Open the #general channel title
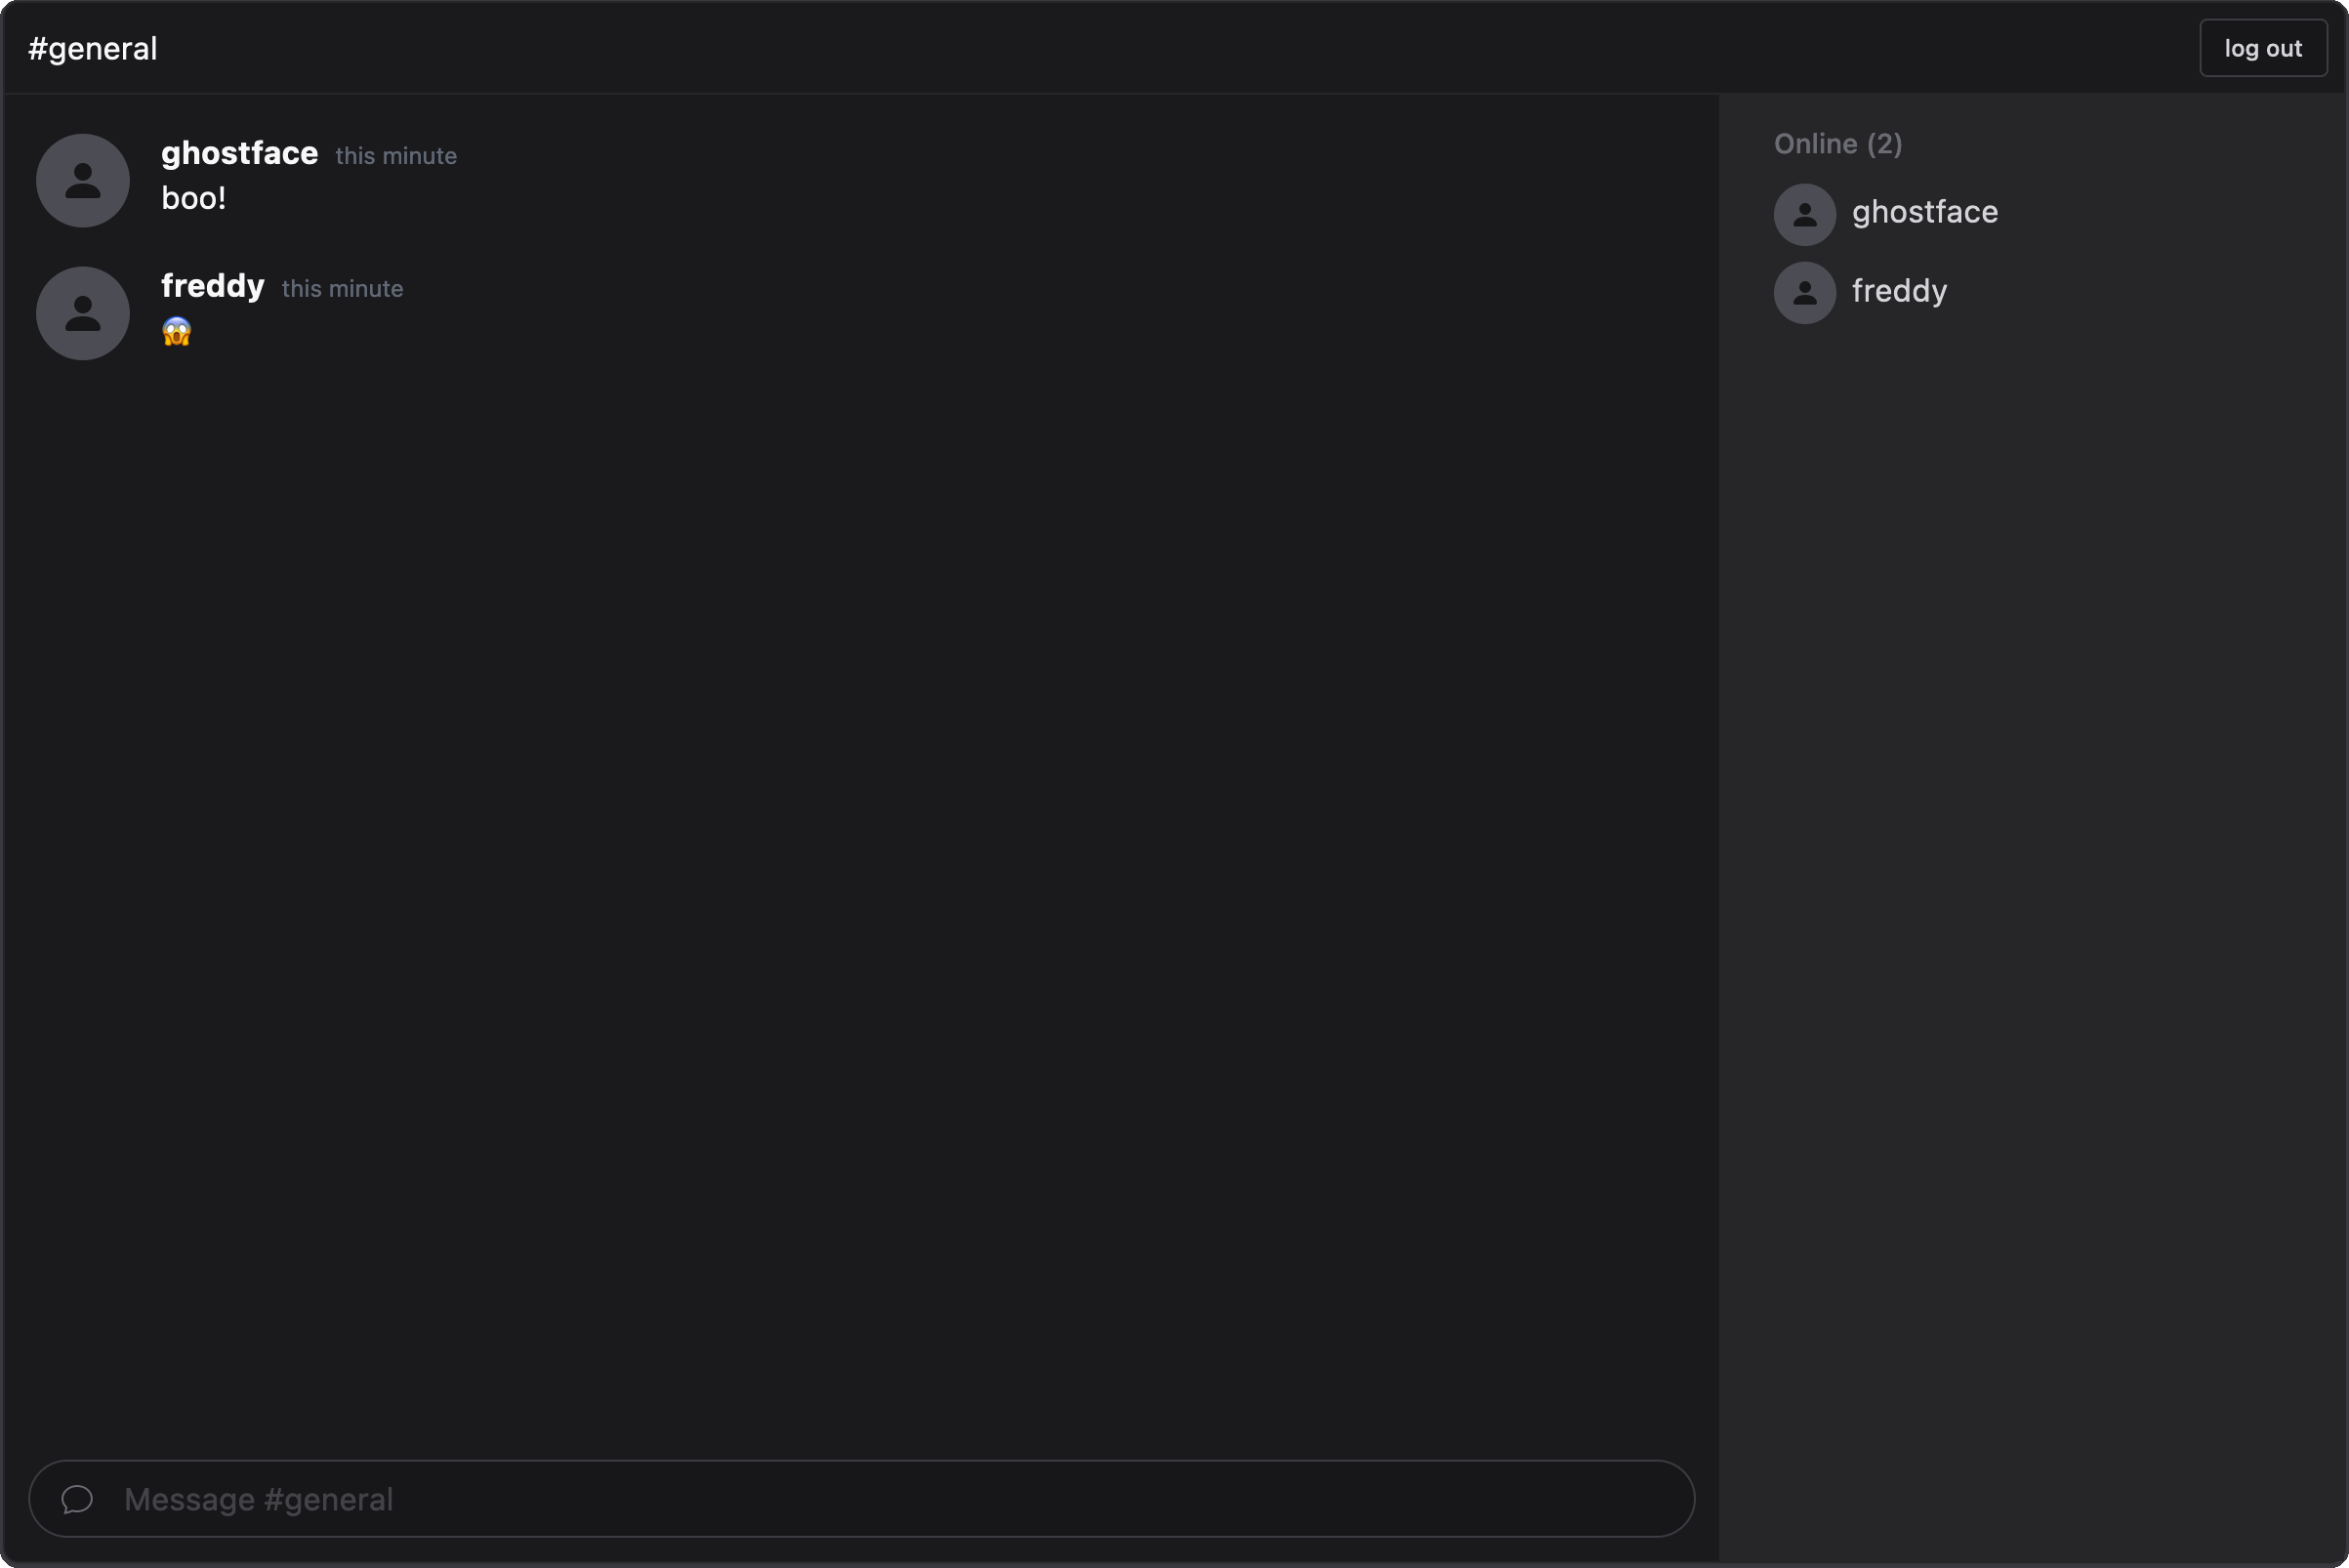Screen dimensions: 2349x1568 click(x=93, y=49)
